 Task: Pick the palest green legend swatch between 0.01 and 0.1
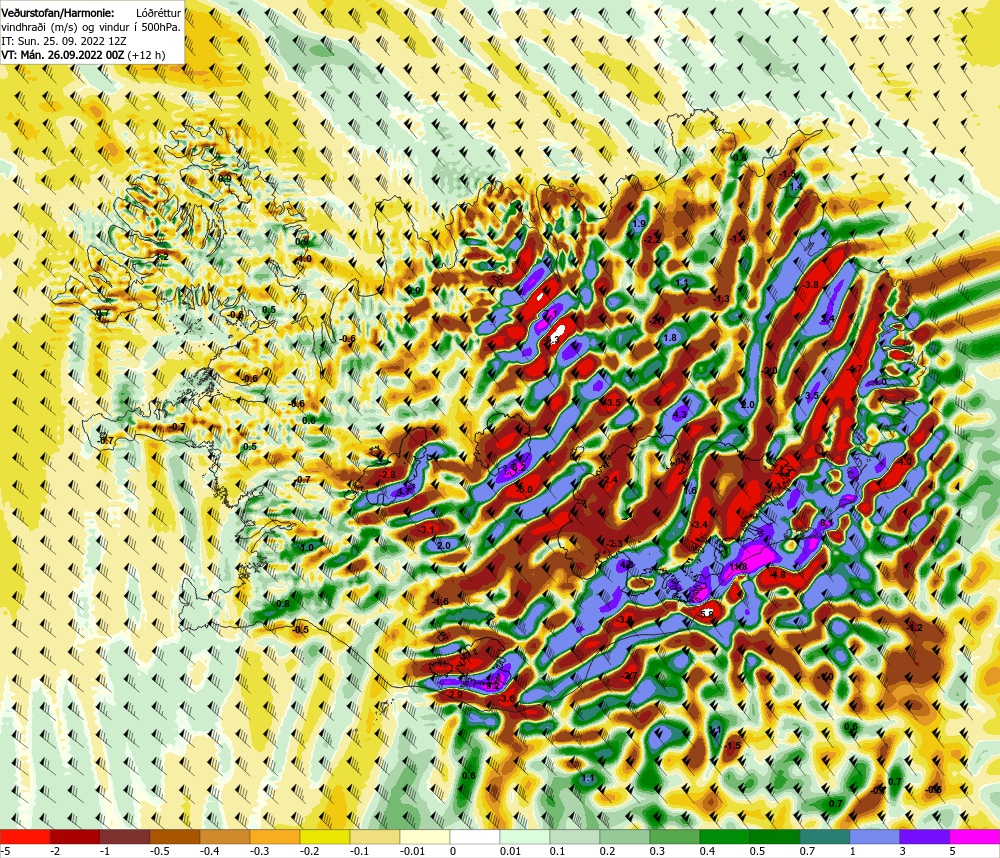click(x=525, y=836)
